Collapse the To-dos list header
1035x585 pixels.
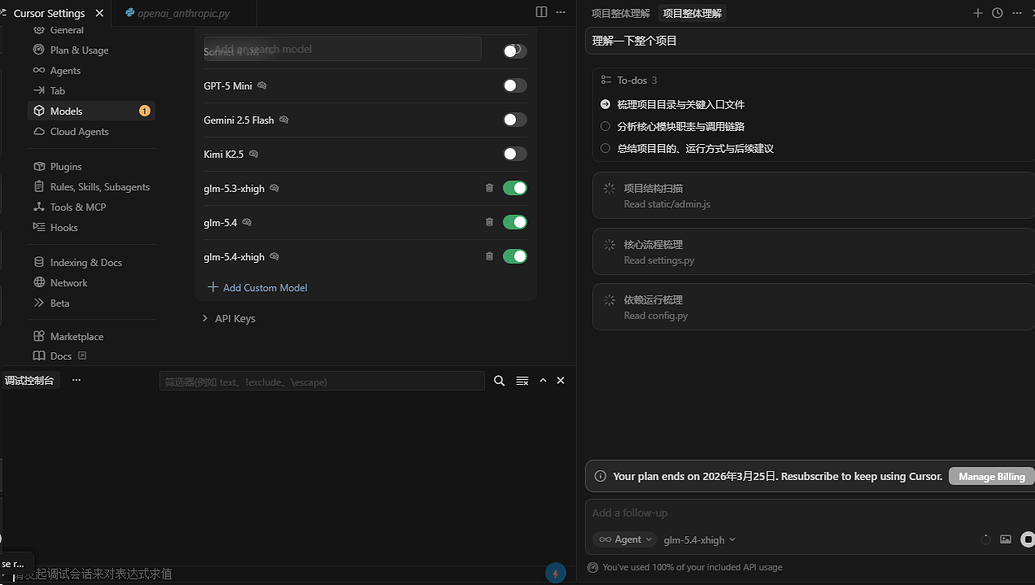click(629, 81)
